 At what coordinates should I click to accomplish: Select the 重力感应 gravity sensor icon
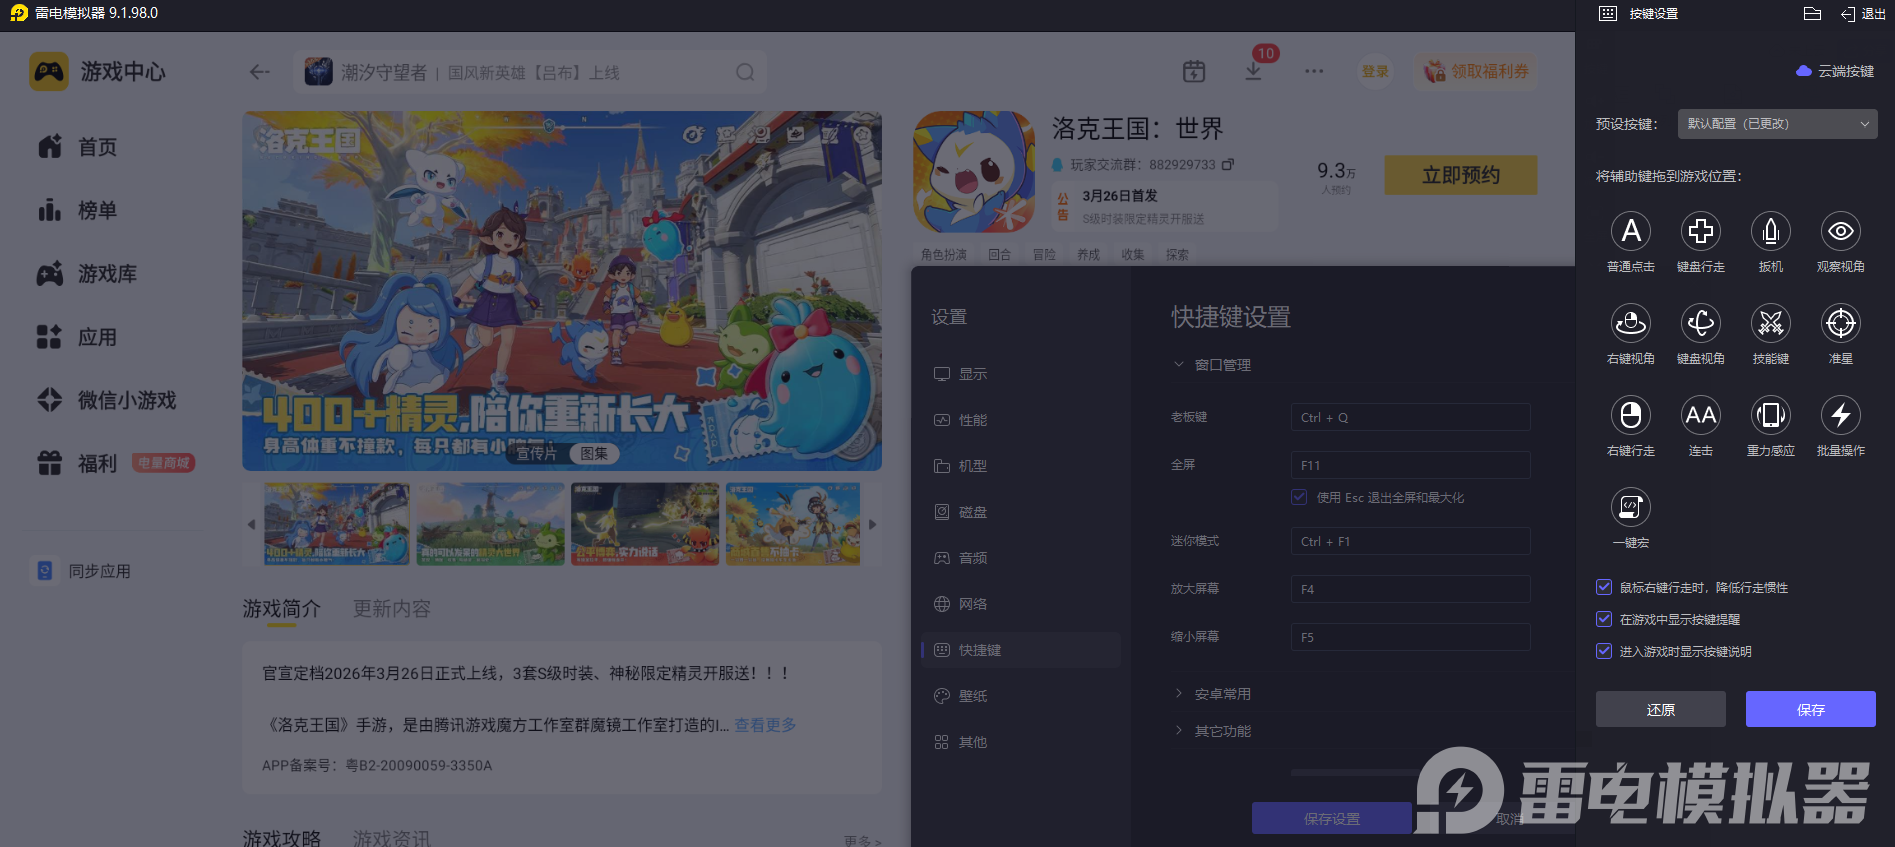[1770, 416]
